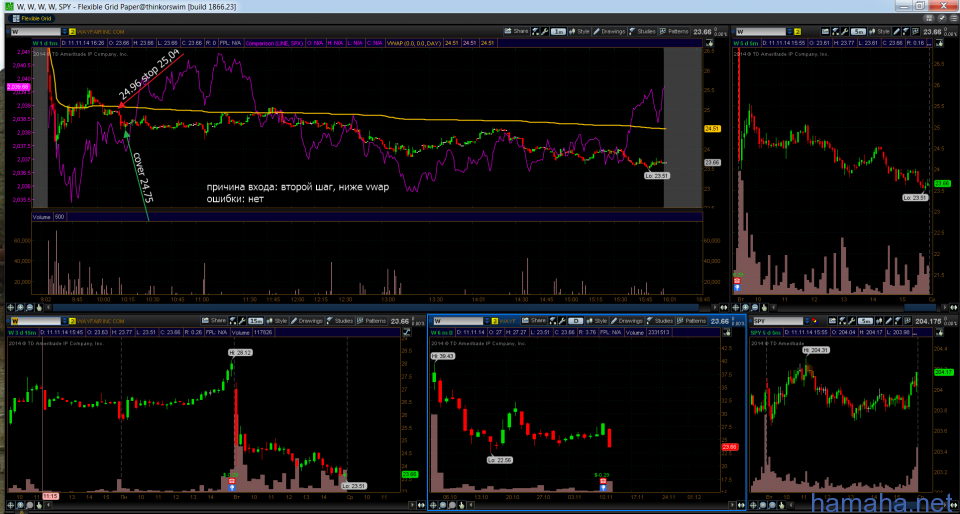Open Studies in daily chart panel

(x=660, y=321)
